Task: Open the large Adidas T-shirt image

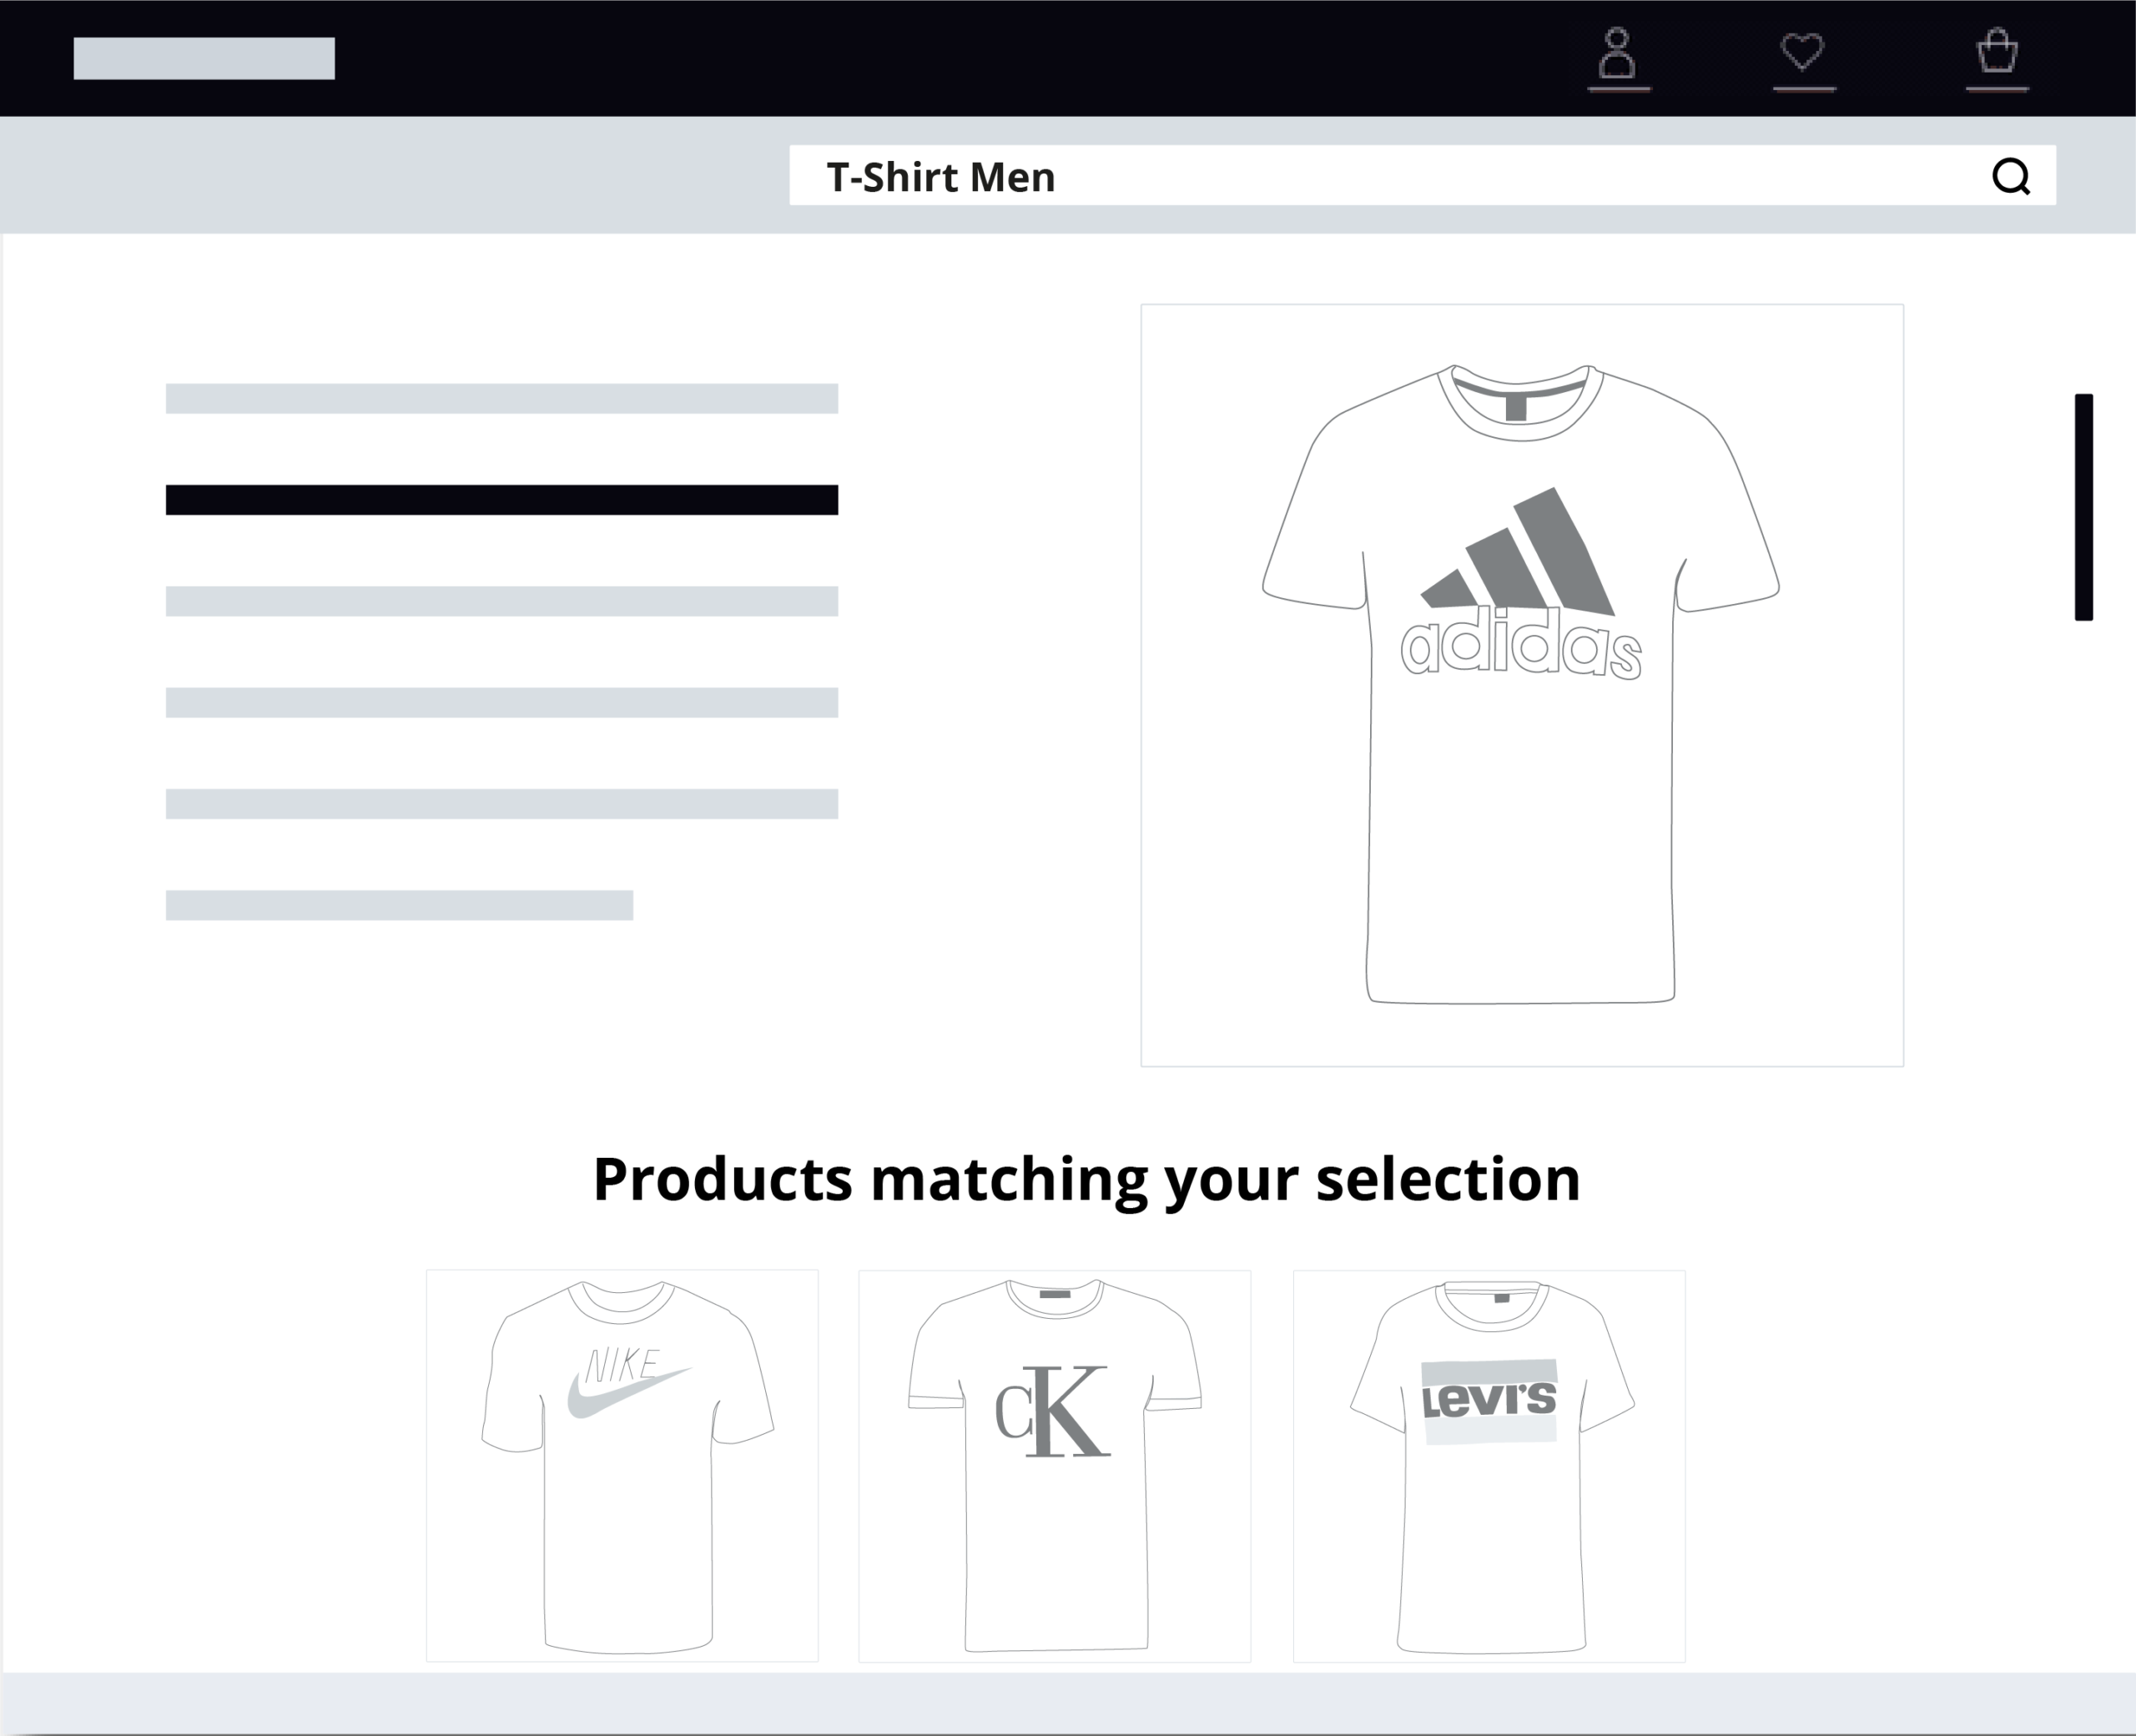Action: pyautogui.click(x=1522, y=685)
